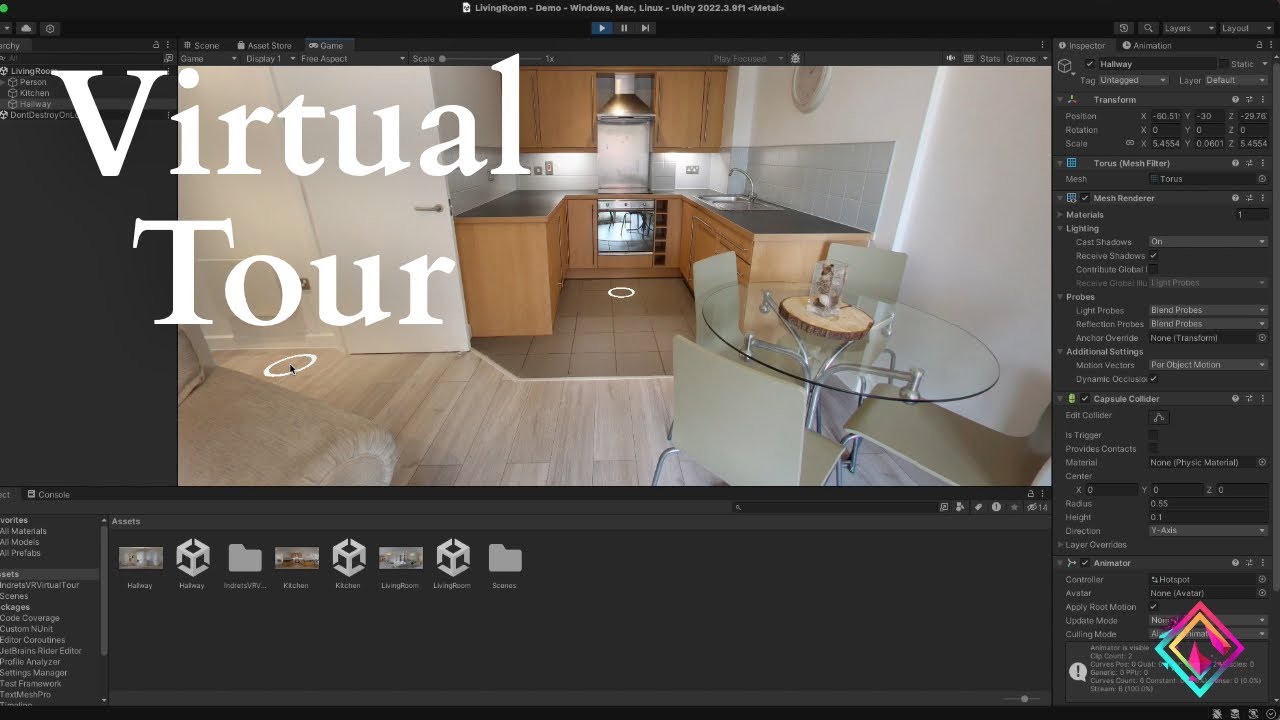The image size is (1280, 720).
Task: Toggle Receive Shadows checkbox
Action: [1153, 256]
